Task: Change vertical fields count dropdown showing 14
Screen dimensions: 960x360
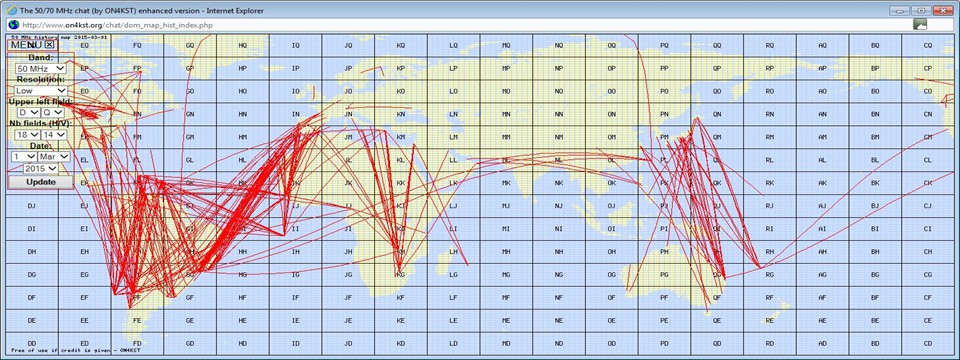Action: [53, 134]
